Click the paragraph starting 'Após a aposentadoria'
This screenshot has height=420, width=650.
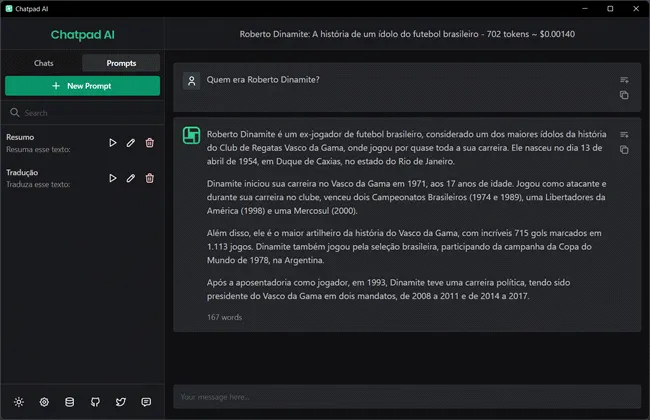[388, 289]
